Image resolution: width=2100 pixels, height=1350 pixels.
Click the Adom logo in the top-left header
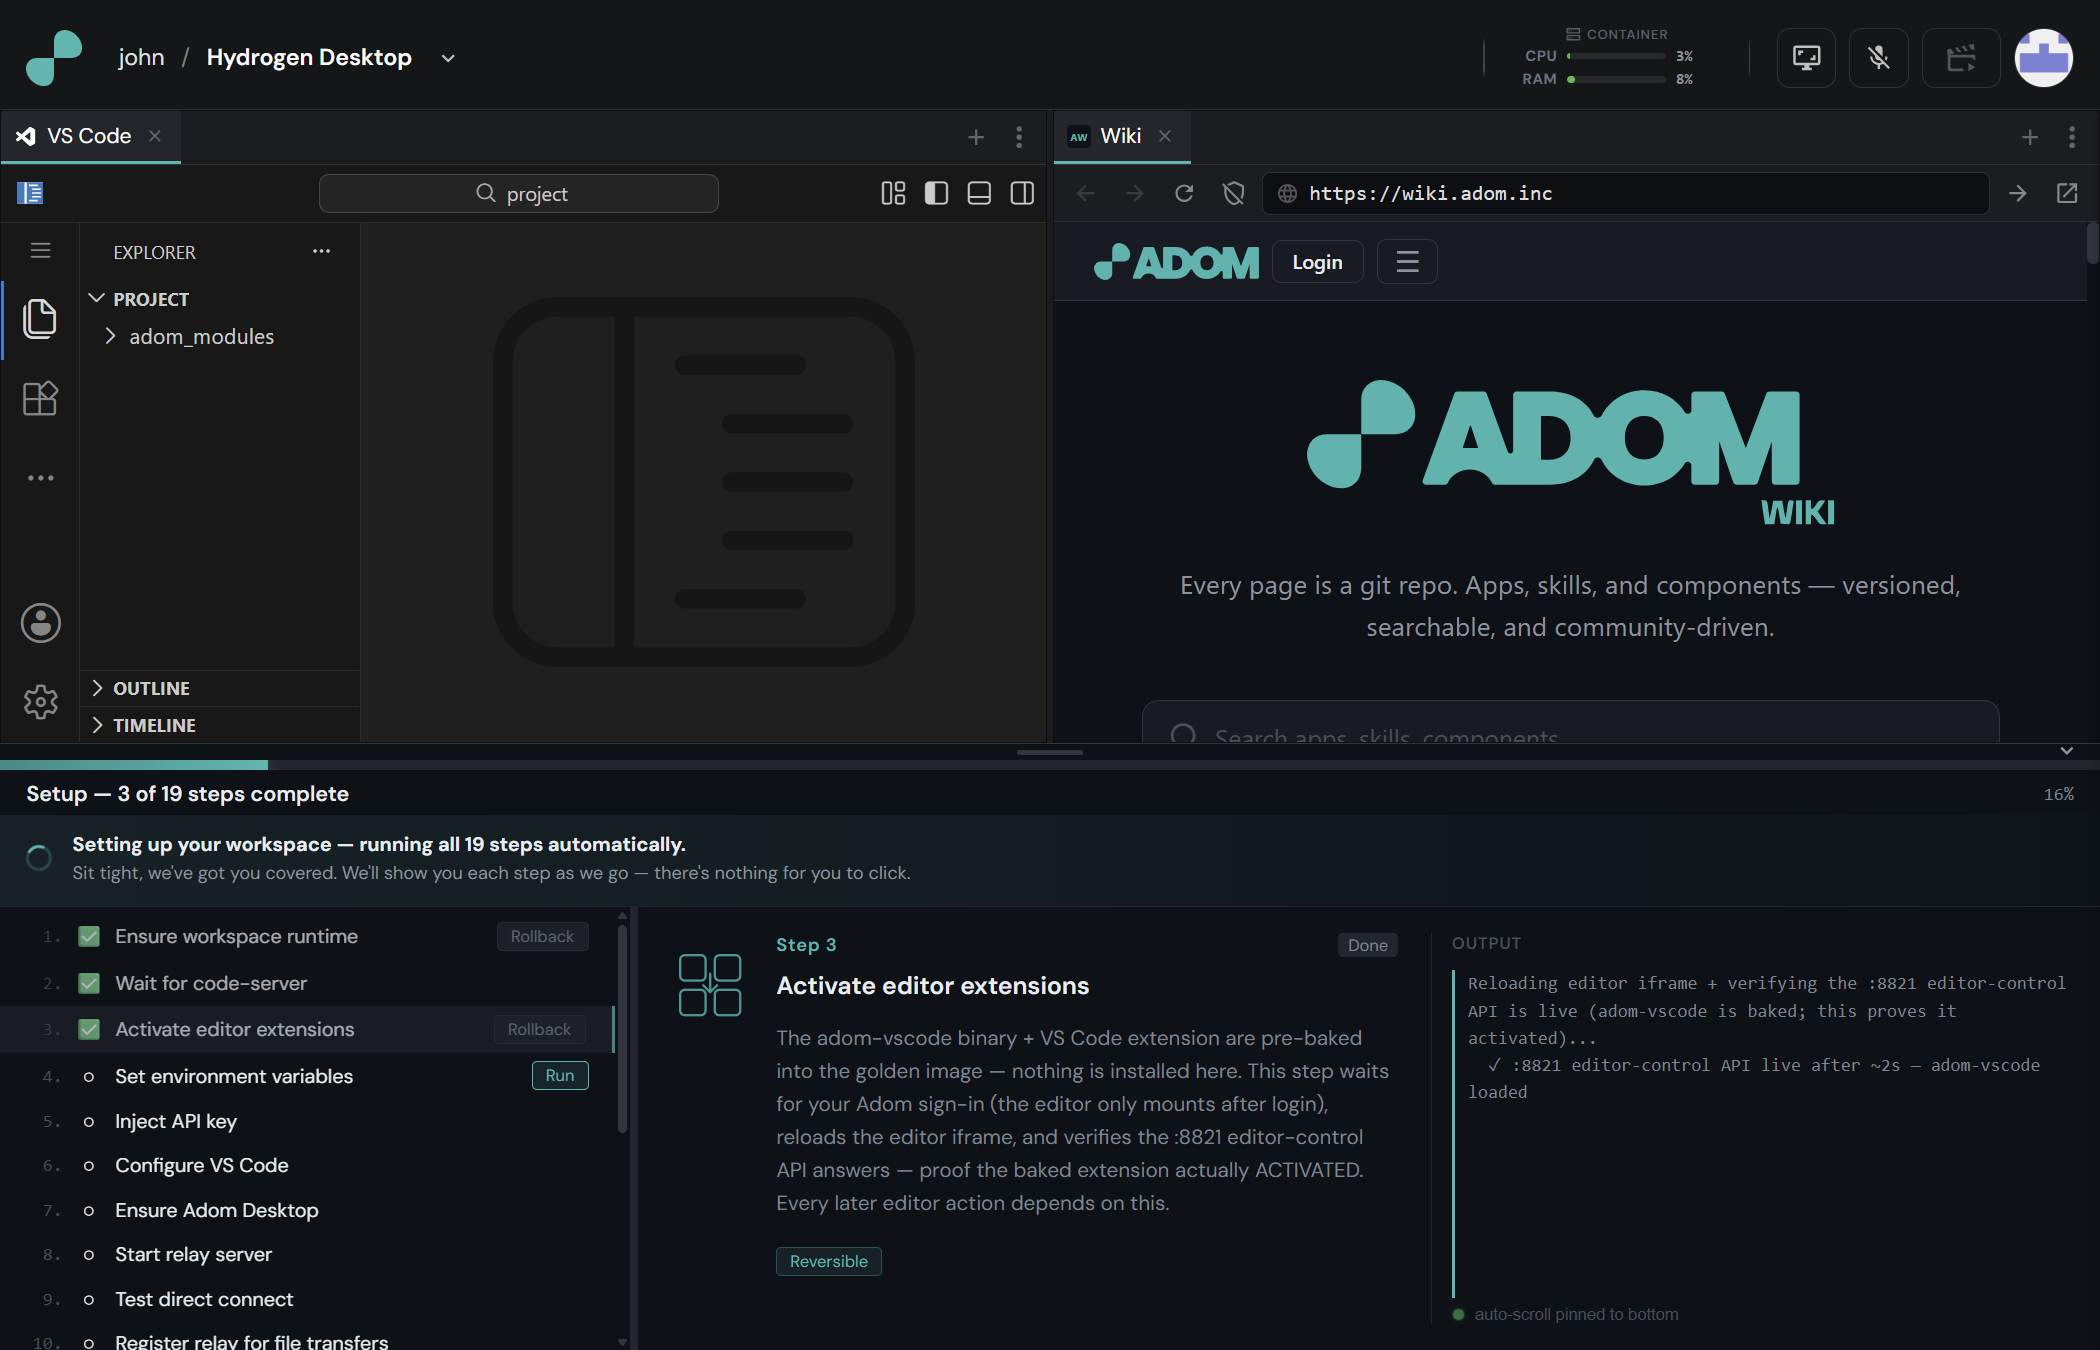point(54,58)
